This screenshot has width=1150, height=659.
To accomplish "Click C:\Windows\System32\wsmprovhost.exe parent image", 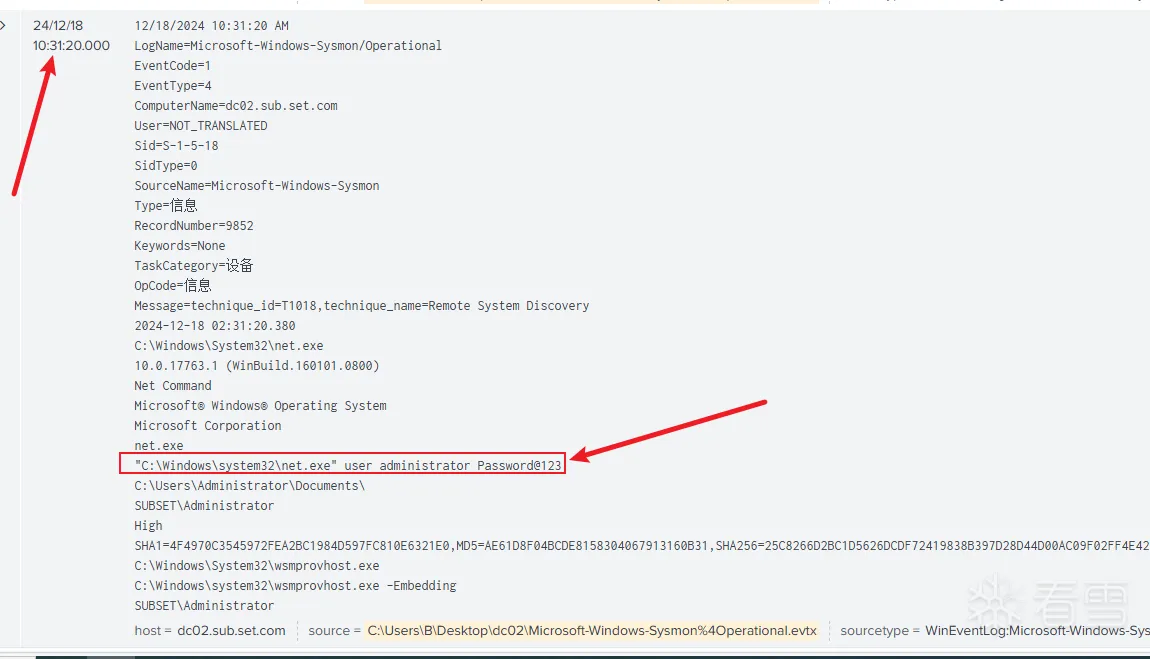I will point(257,565).
